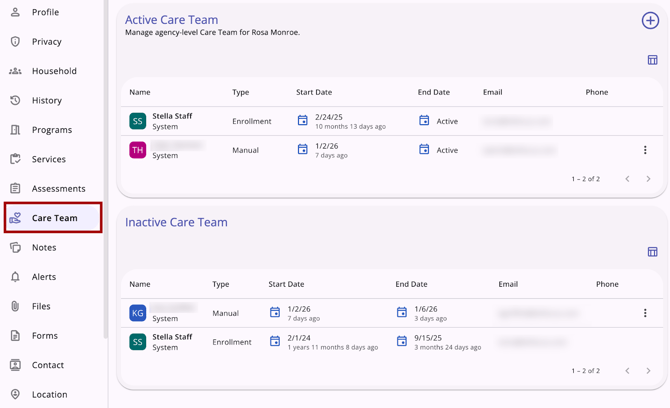
Task: Sort Active Care Team by Start Date header
Action: 314,92
